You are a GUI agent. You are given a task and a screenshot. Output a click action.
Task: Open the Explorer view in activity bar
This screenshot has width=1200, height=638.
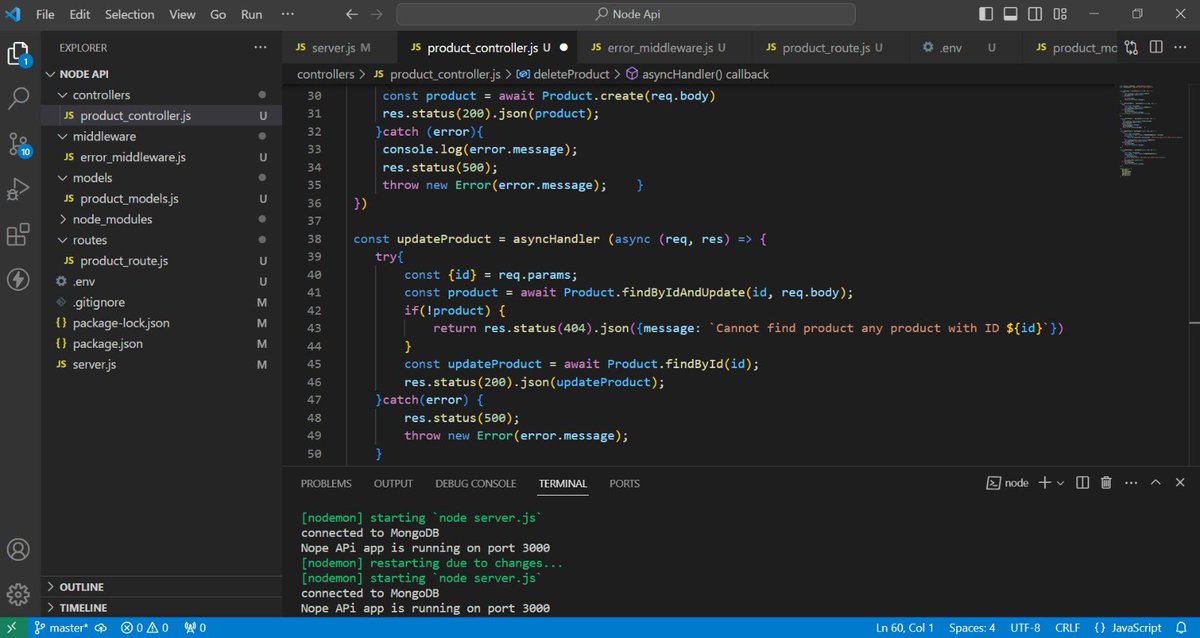(19, 53)
